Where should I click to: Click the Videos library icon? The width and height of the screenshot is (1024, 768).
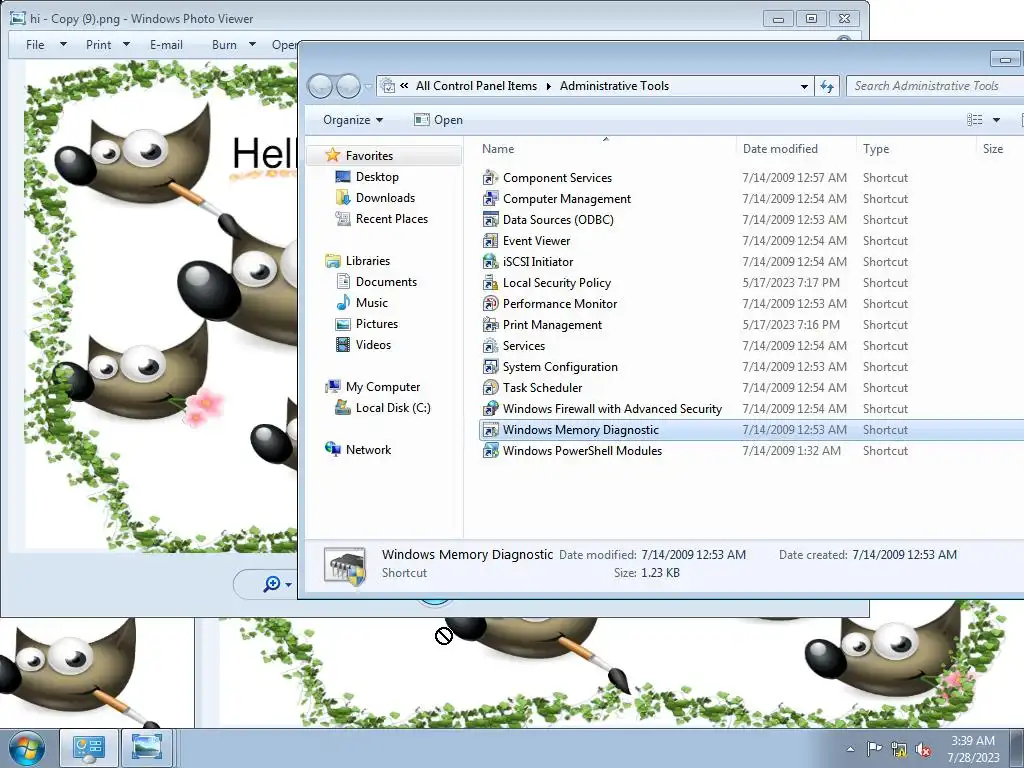click(x=343, y=345)
